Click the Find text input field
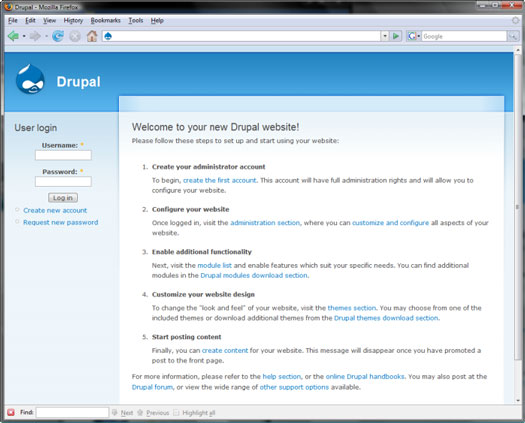The height and width of the screenshot is (423, 525). 72,412
